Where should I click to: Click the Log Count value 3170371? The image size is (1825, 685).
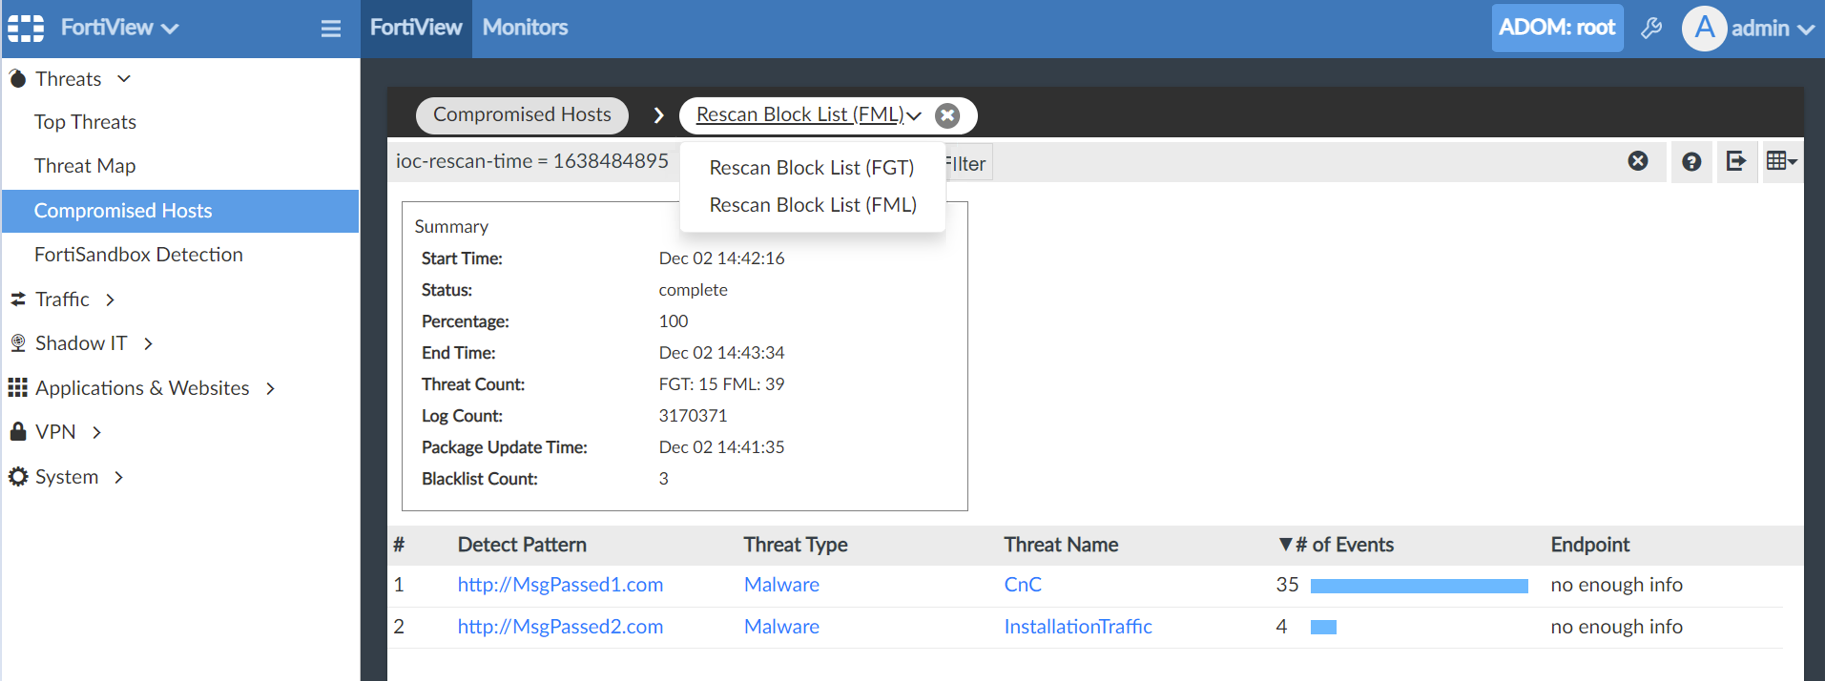[693, 415]
